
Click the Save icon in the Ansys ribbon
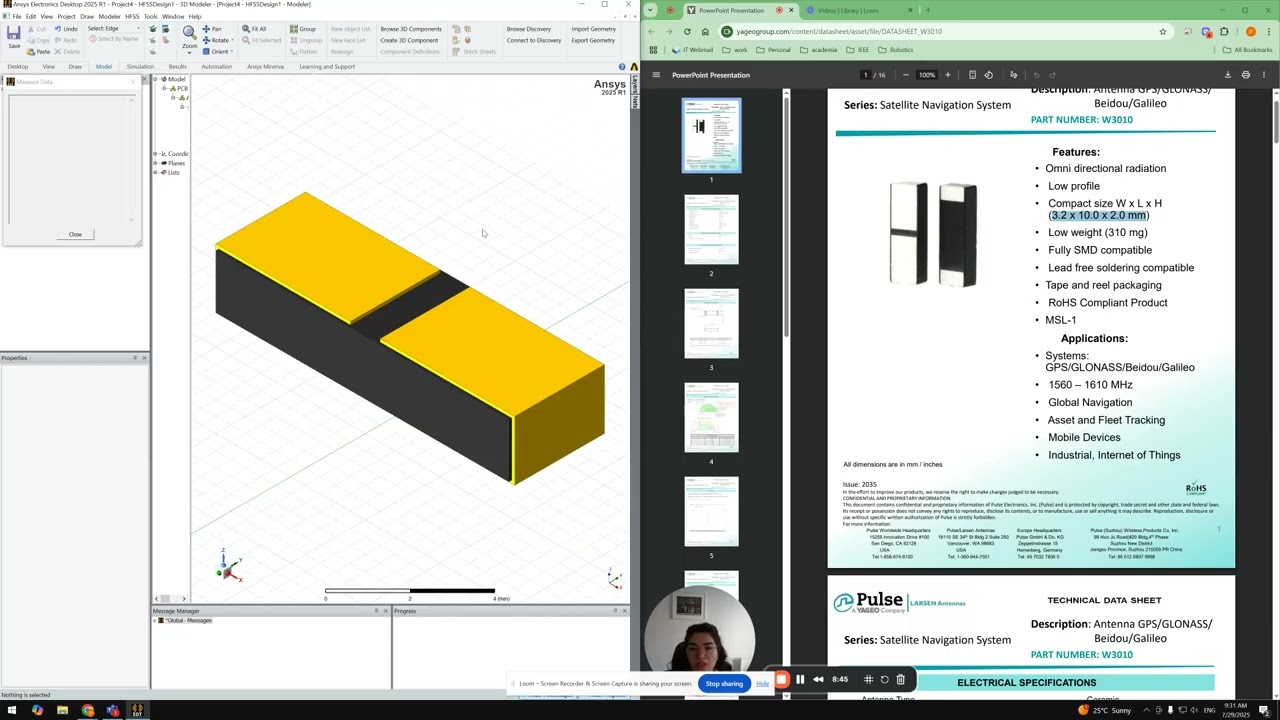[13, 36]
